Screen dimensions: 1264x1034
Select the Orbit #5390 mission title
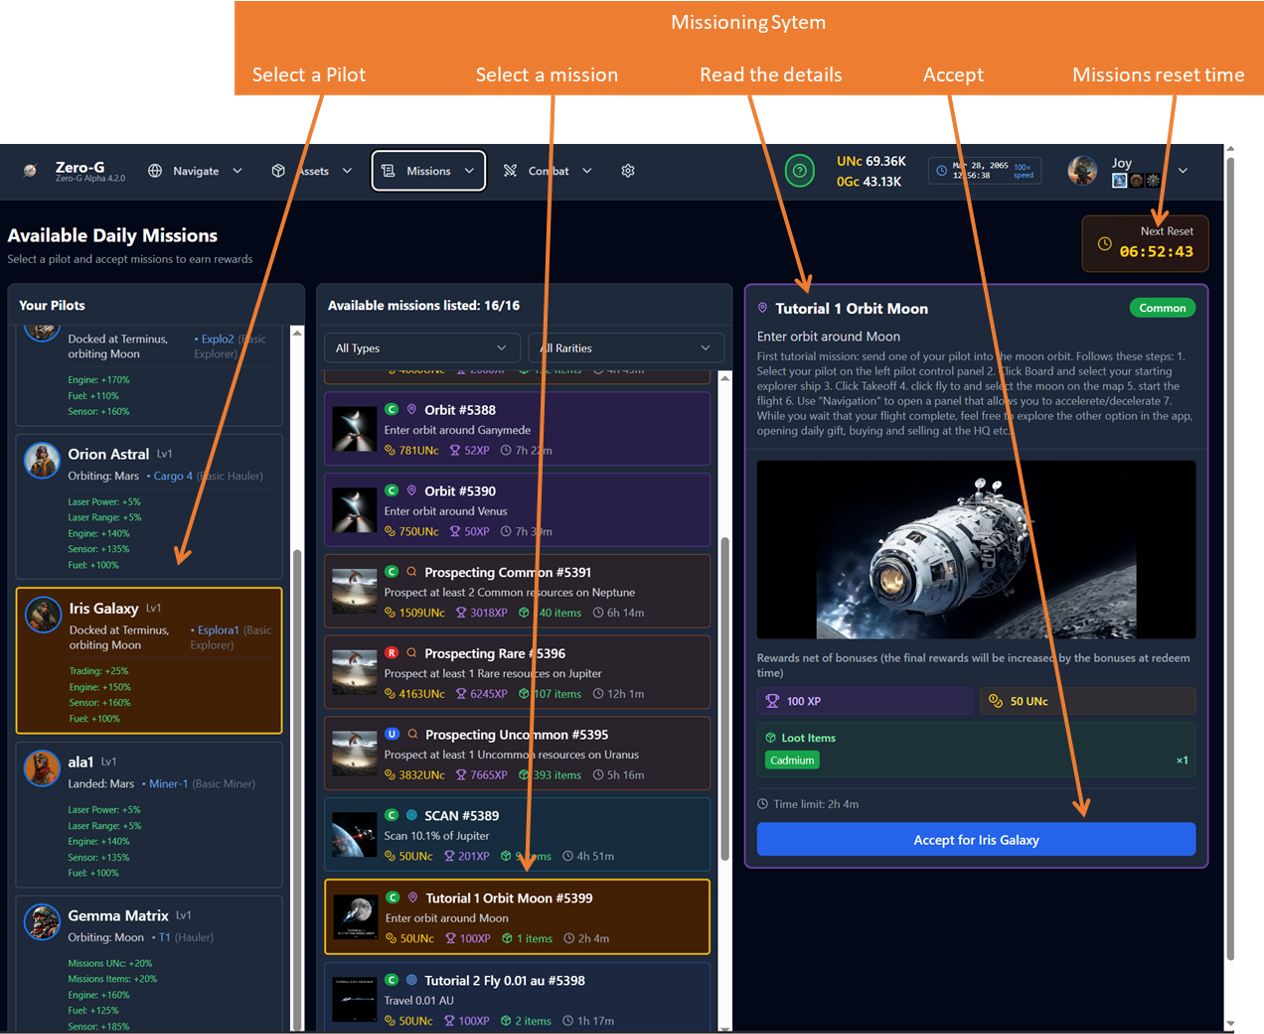coord(460,491)
